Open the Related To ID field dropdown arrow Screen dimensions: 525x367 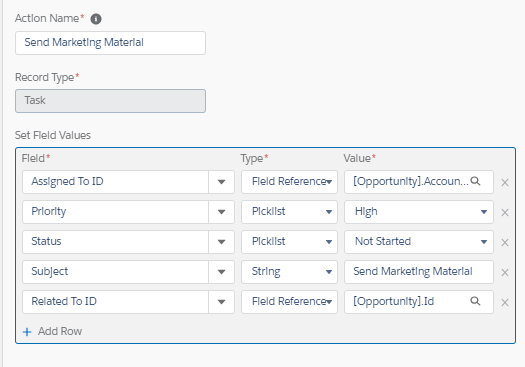pyautogui.click(x=221, y=302)
